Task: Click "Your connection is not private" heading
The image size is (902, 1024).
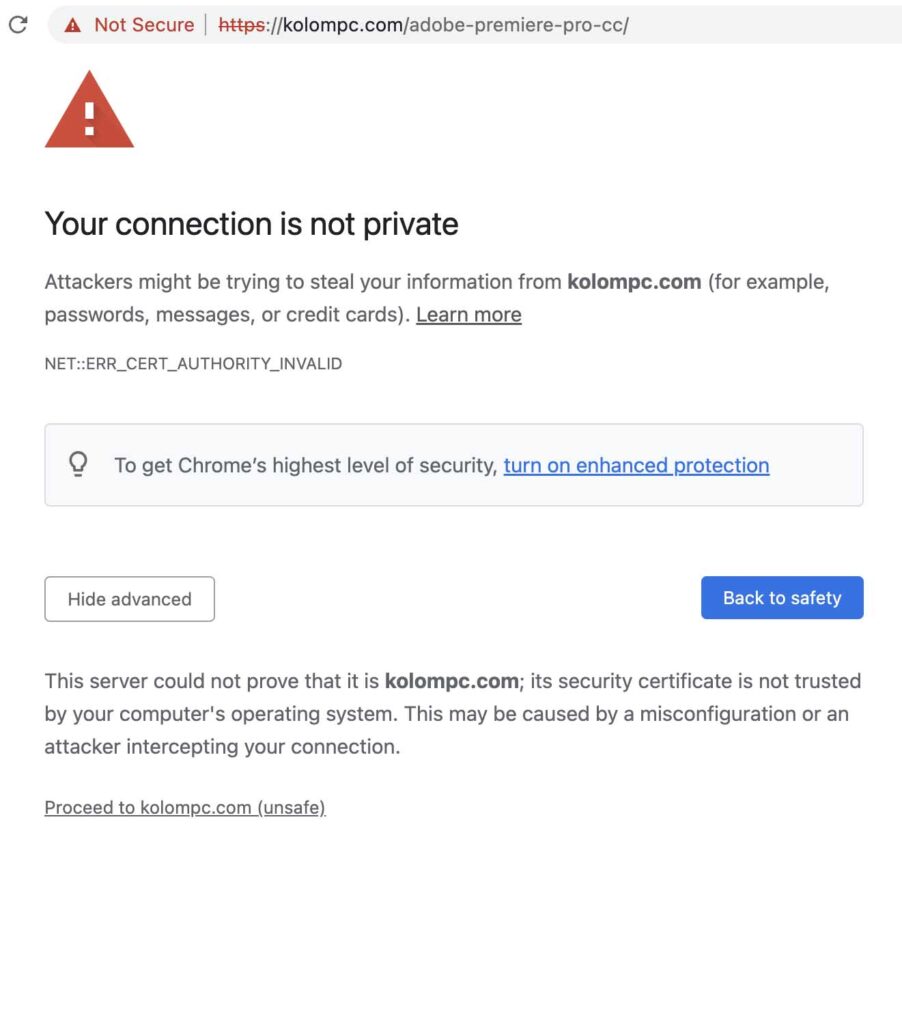Action: (x=251, y=224)
